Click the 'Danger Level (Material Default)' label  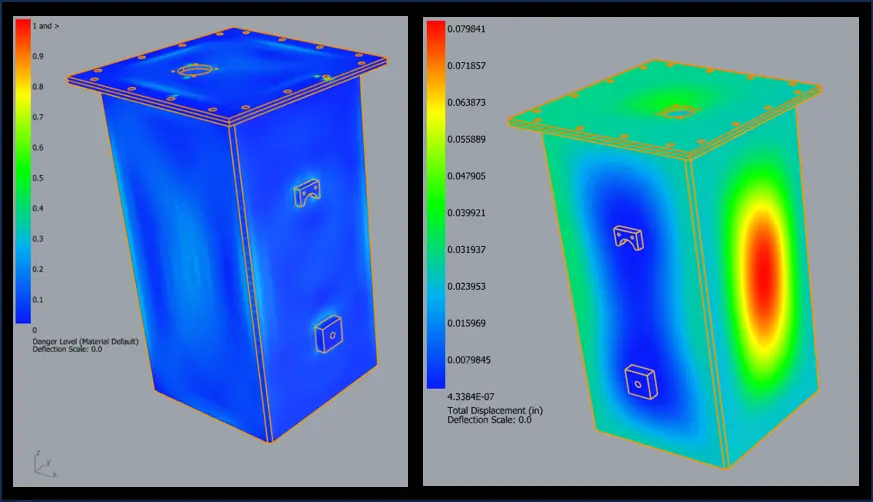pyautogui.click(x=85, y=341)
